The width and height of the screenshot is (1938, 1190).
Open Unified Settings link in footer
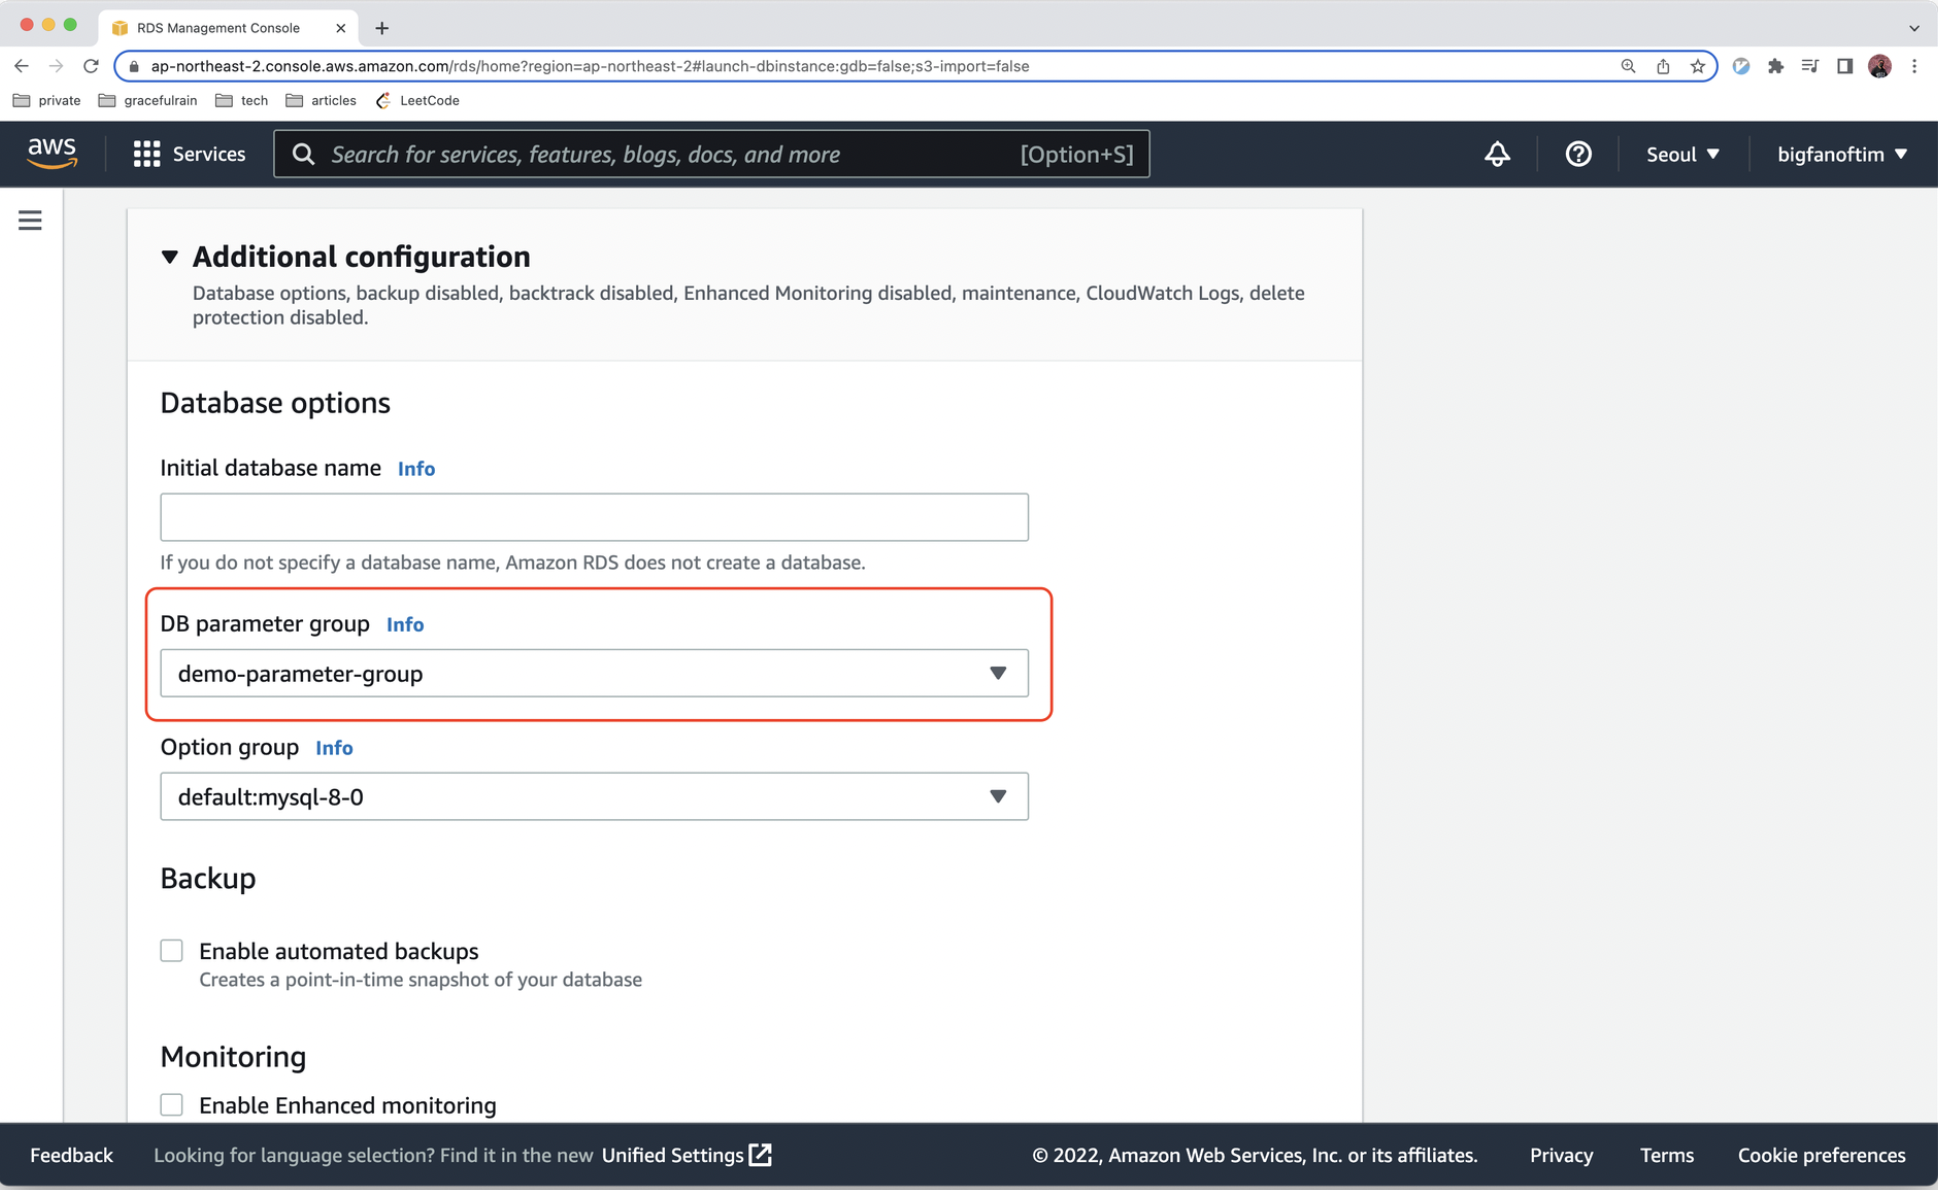tap(686, 1155)
